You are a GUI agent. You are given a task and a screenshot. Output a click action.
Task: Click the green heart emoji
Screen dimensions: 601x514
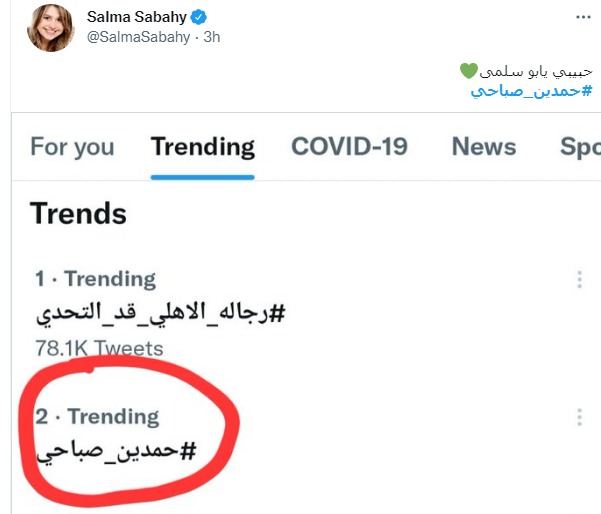pos(467,71)
